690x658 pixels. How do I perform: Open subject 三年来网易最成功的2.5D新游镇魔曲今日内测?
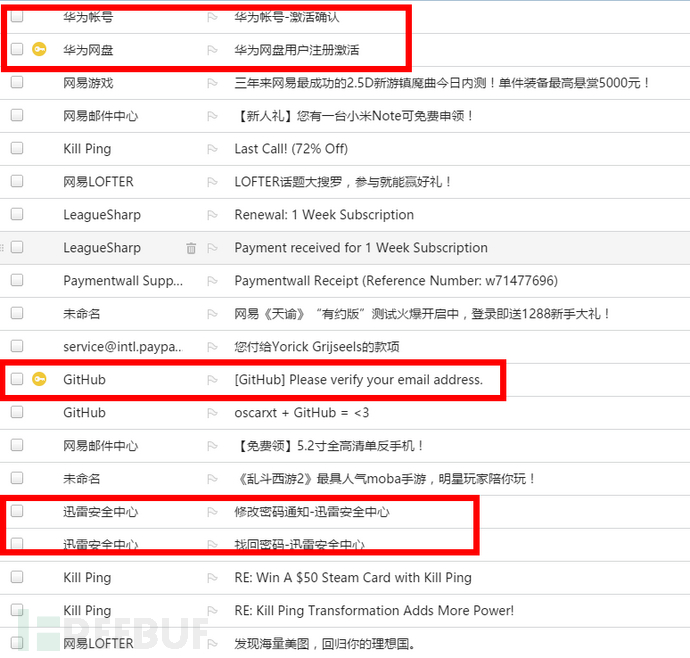click(442, 83)
